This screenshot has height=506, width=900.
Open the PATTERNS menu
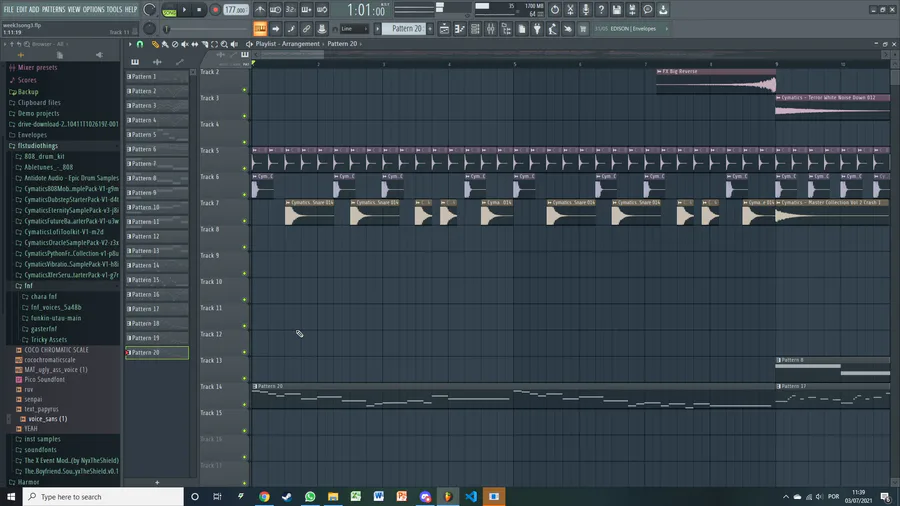[53, 10]
